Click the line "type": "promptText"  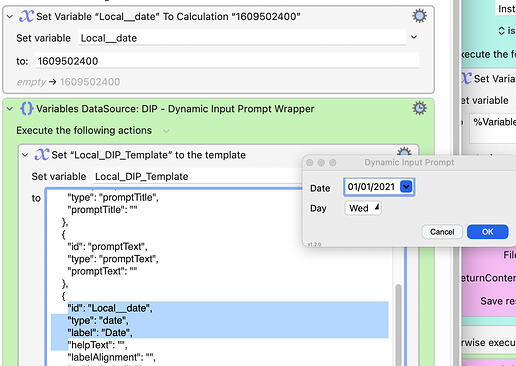click(x=113, y=259)
